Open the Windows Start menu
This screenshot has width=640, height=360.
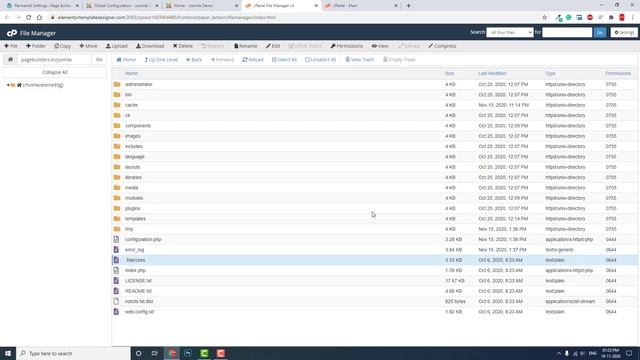pyautogui.click(x=8, y=353)
